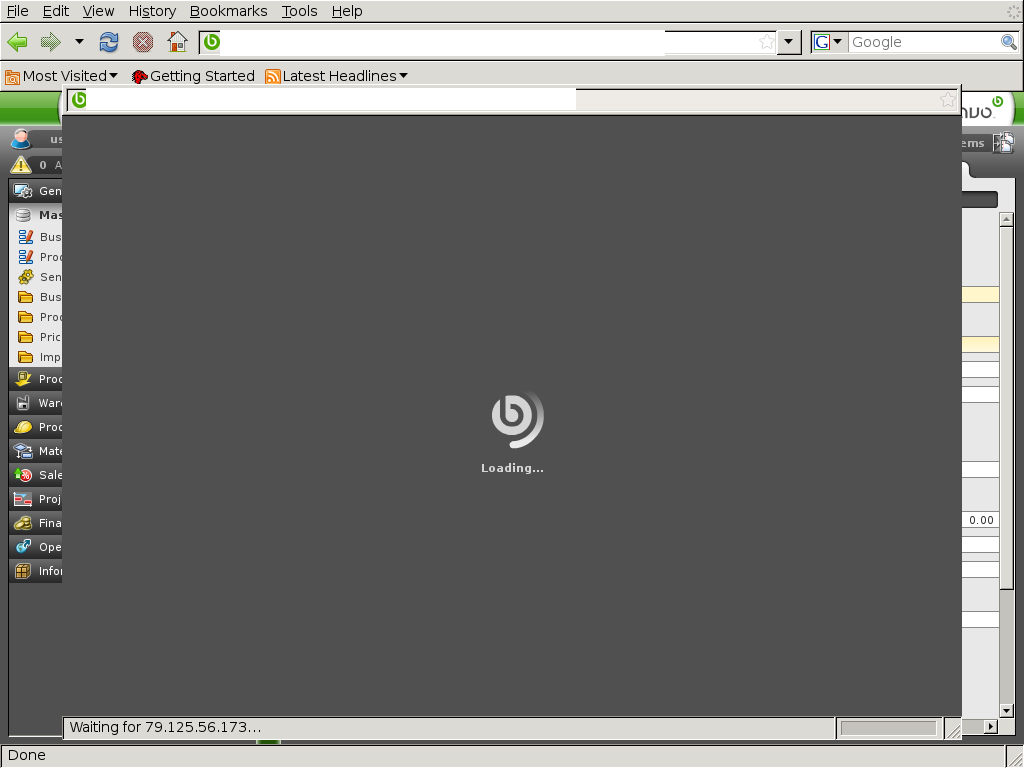Expand the Latest Headlines feed dropdown
The width and height of the screenshot is (1024, 768).
click(336, 76)
